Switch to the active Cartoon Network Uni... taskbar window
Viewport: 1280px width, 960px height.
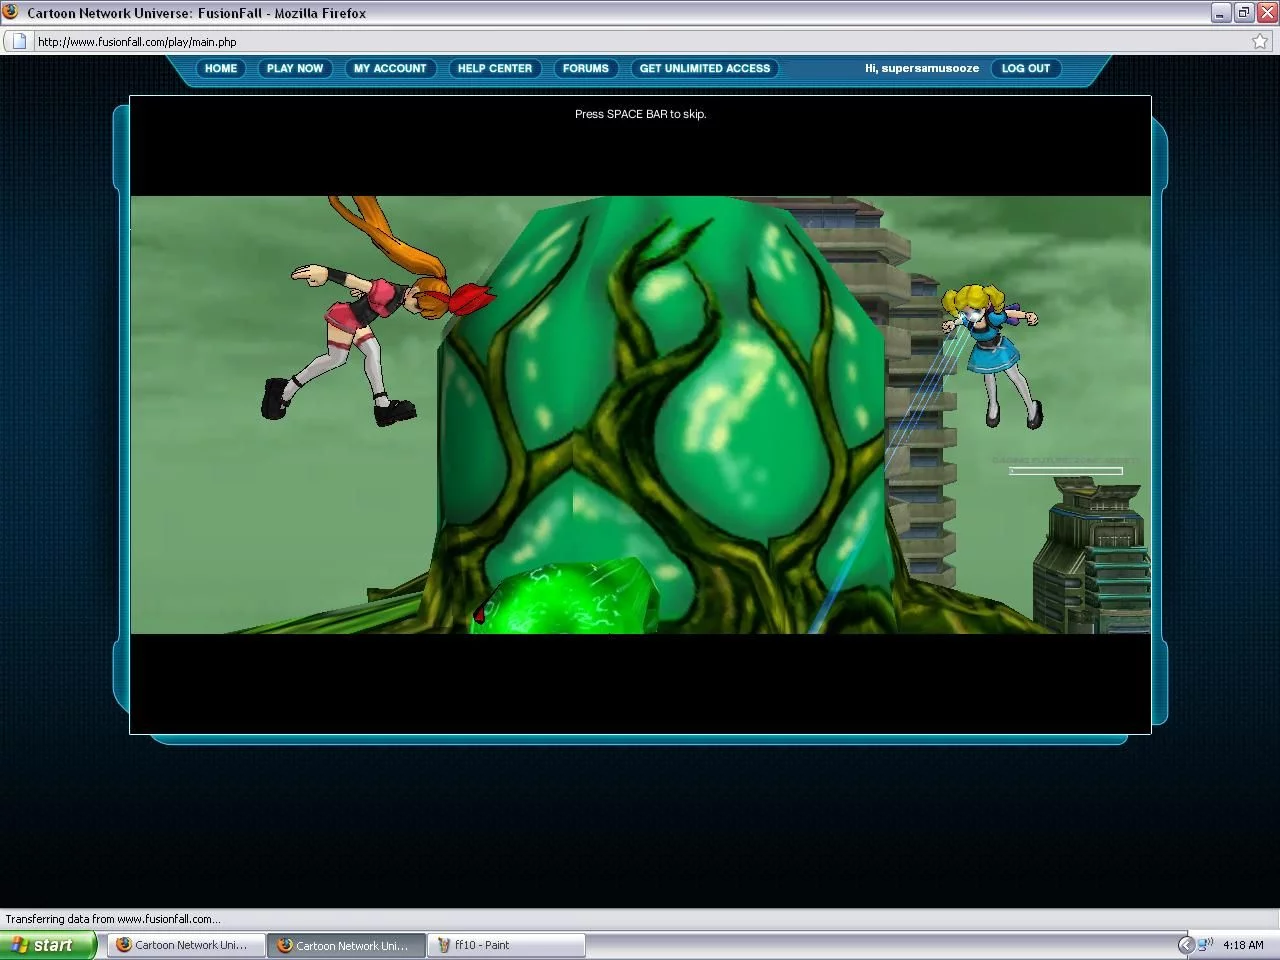[x=346, y=945]
